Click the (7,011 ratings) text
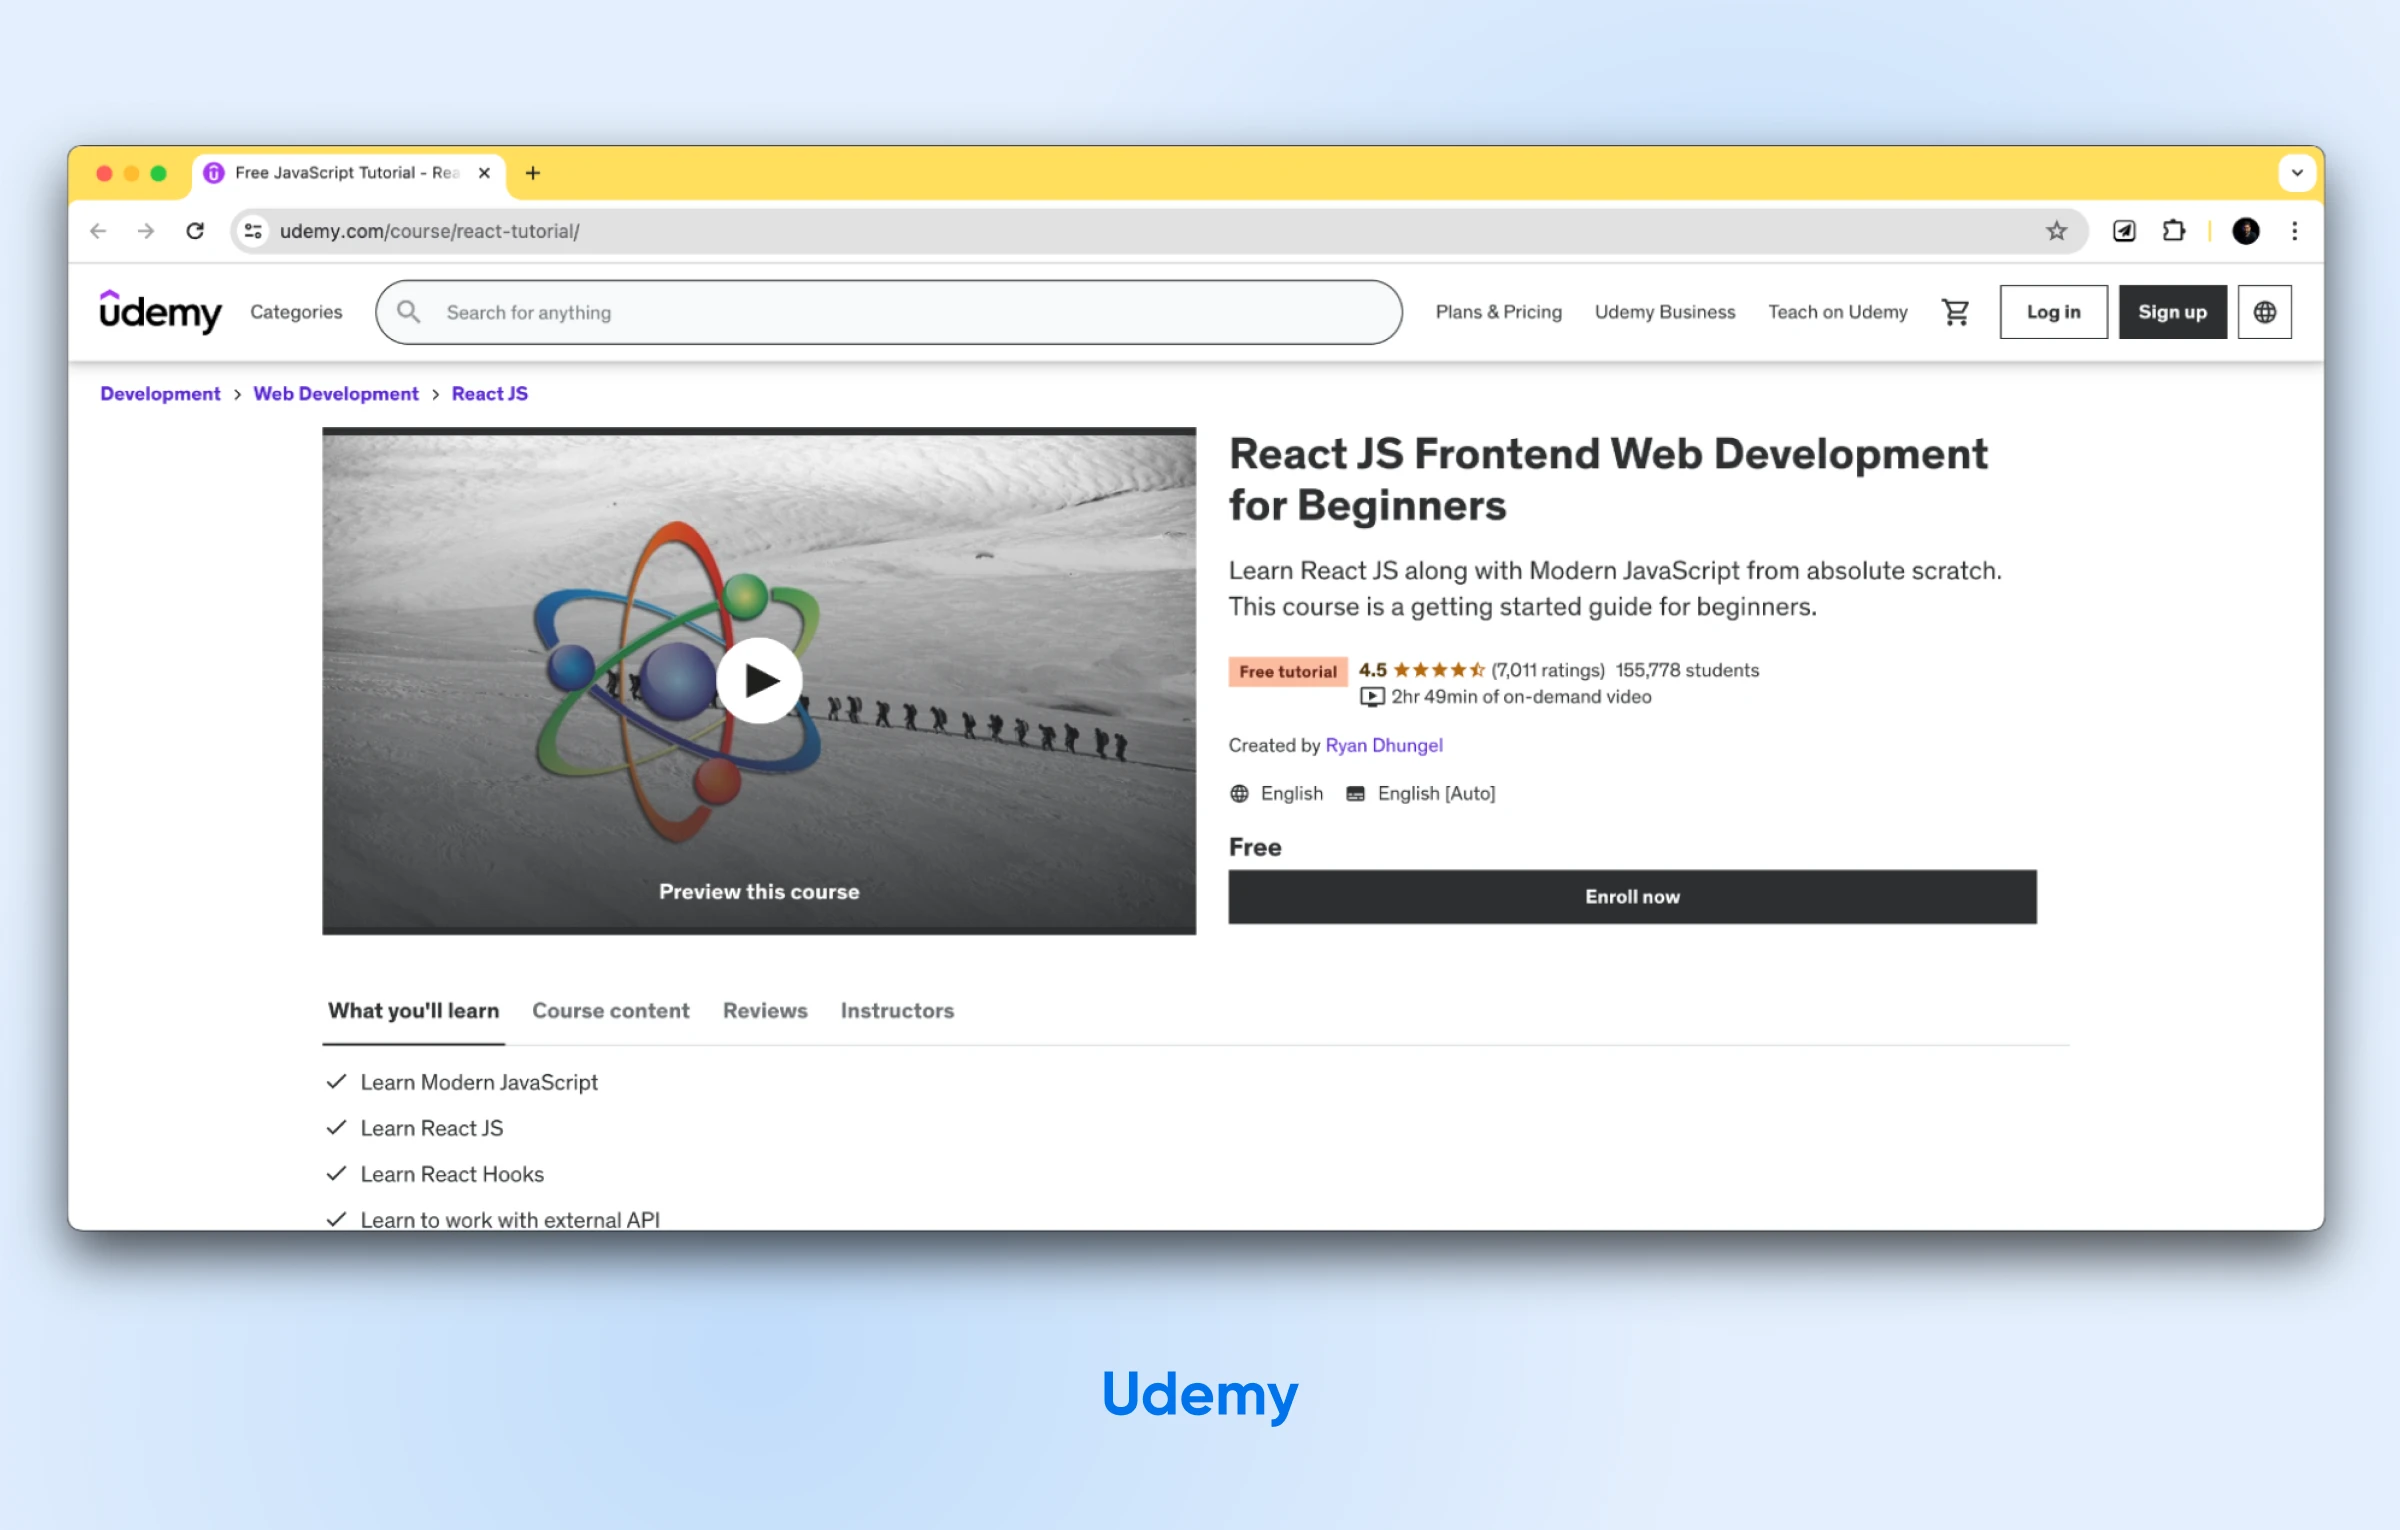 click(1547, 670)
